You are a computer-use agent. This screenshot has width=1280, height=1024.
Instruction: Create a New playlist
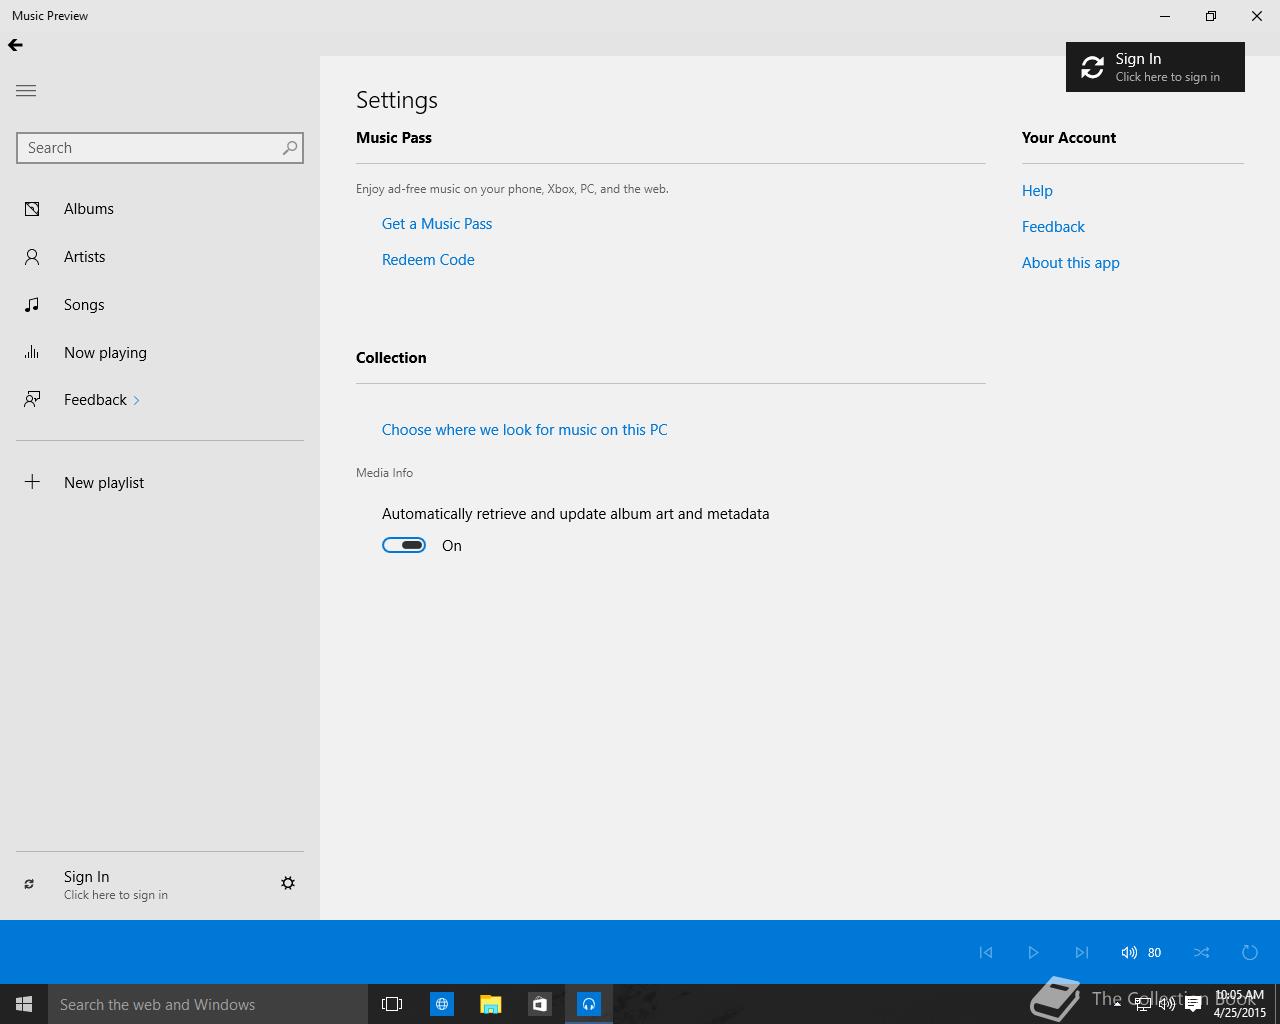tap(160, 483)
